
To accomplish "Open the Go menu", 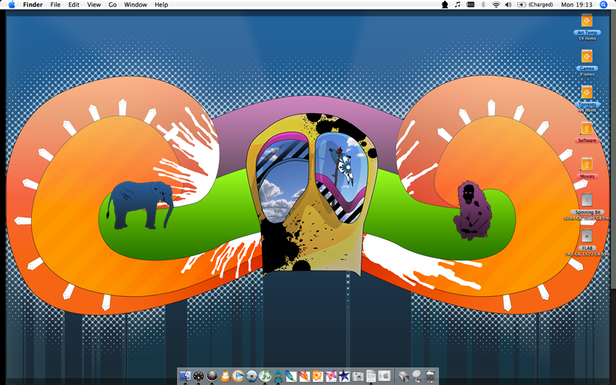I will [113, 5].
